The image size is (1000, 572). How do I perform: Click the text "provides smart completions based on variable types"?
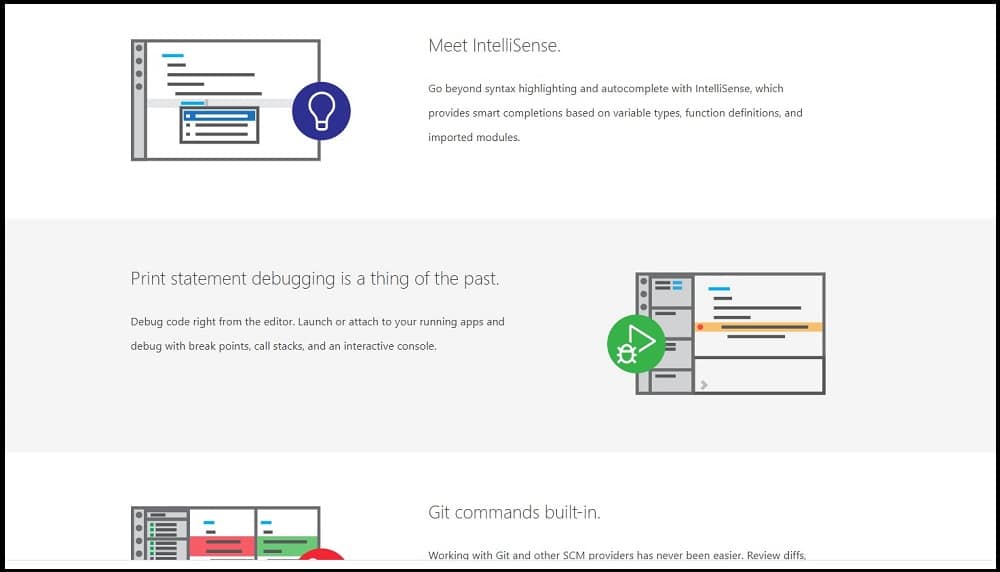point(554,113)
